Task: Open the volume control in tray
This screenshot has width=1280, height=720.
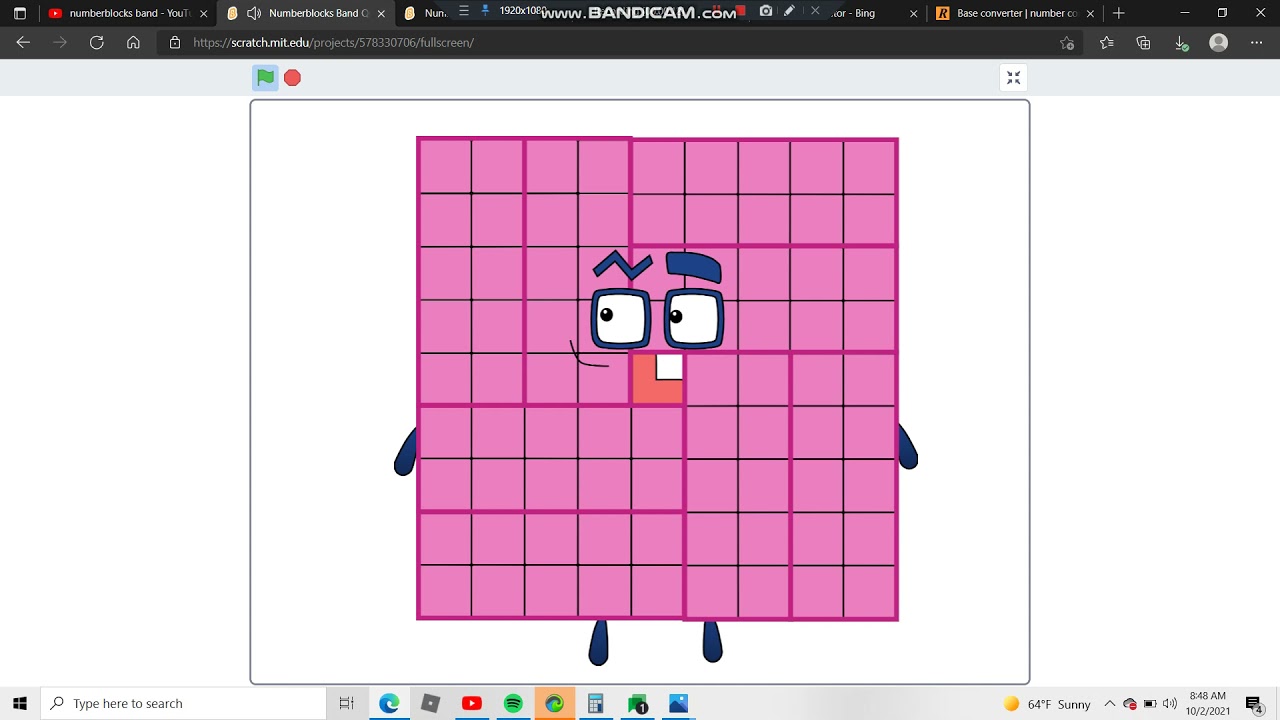Action: coord(1169,704)
